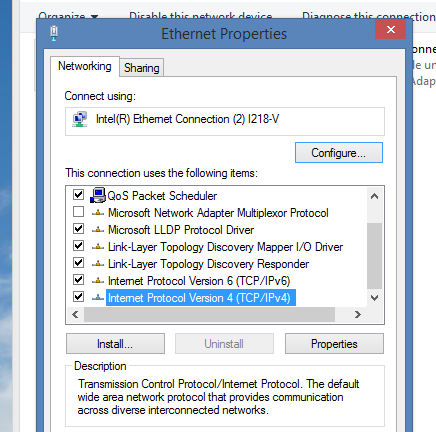
Task: Click the horizontal scroll right arrow
Action: (358, 314)
